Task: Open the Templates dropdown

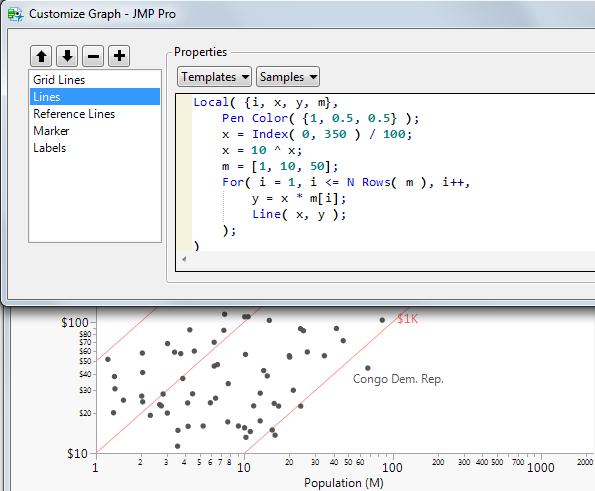Action: pyautogui.click(x=214, y=77)
